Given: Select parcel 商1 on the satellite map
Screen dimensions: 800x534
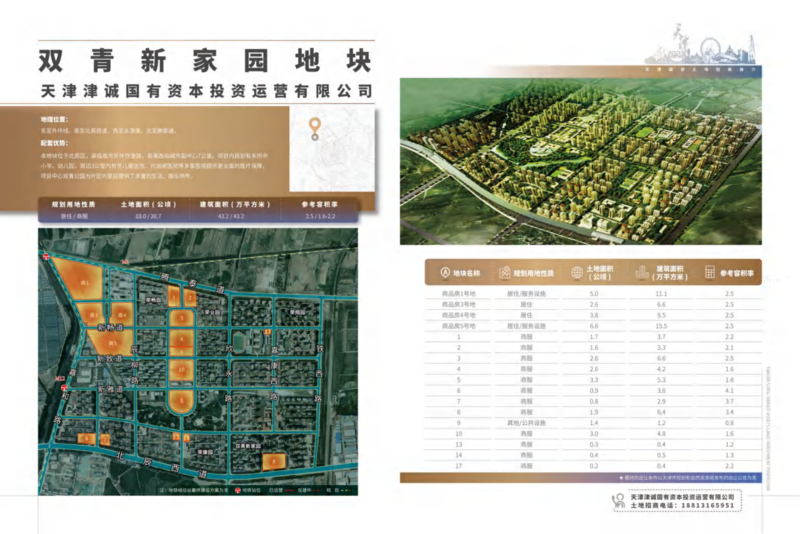Looking at the screenshot, I should [x=85, y=283].
